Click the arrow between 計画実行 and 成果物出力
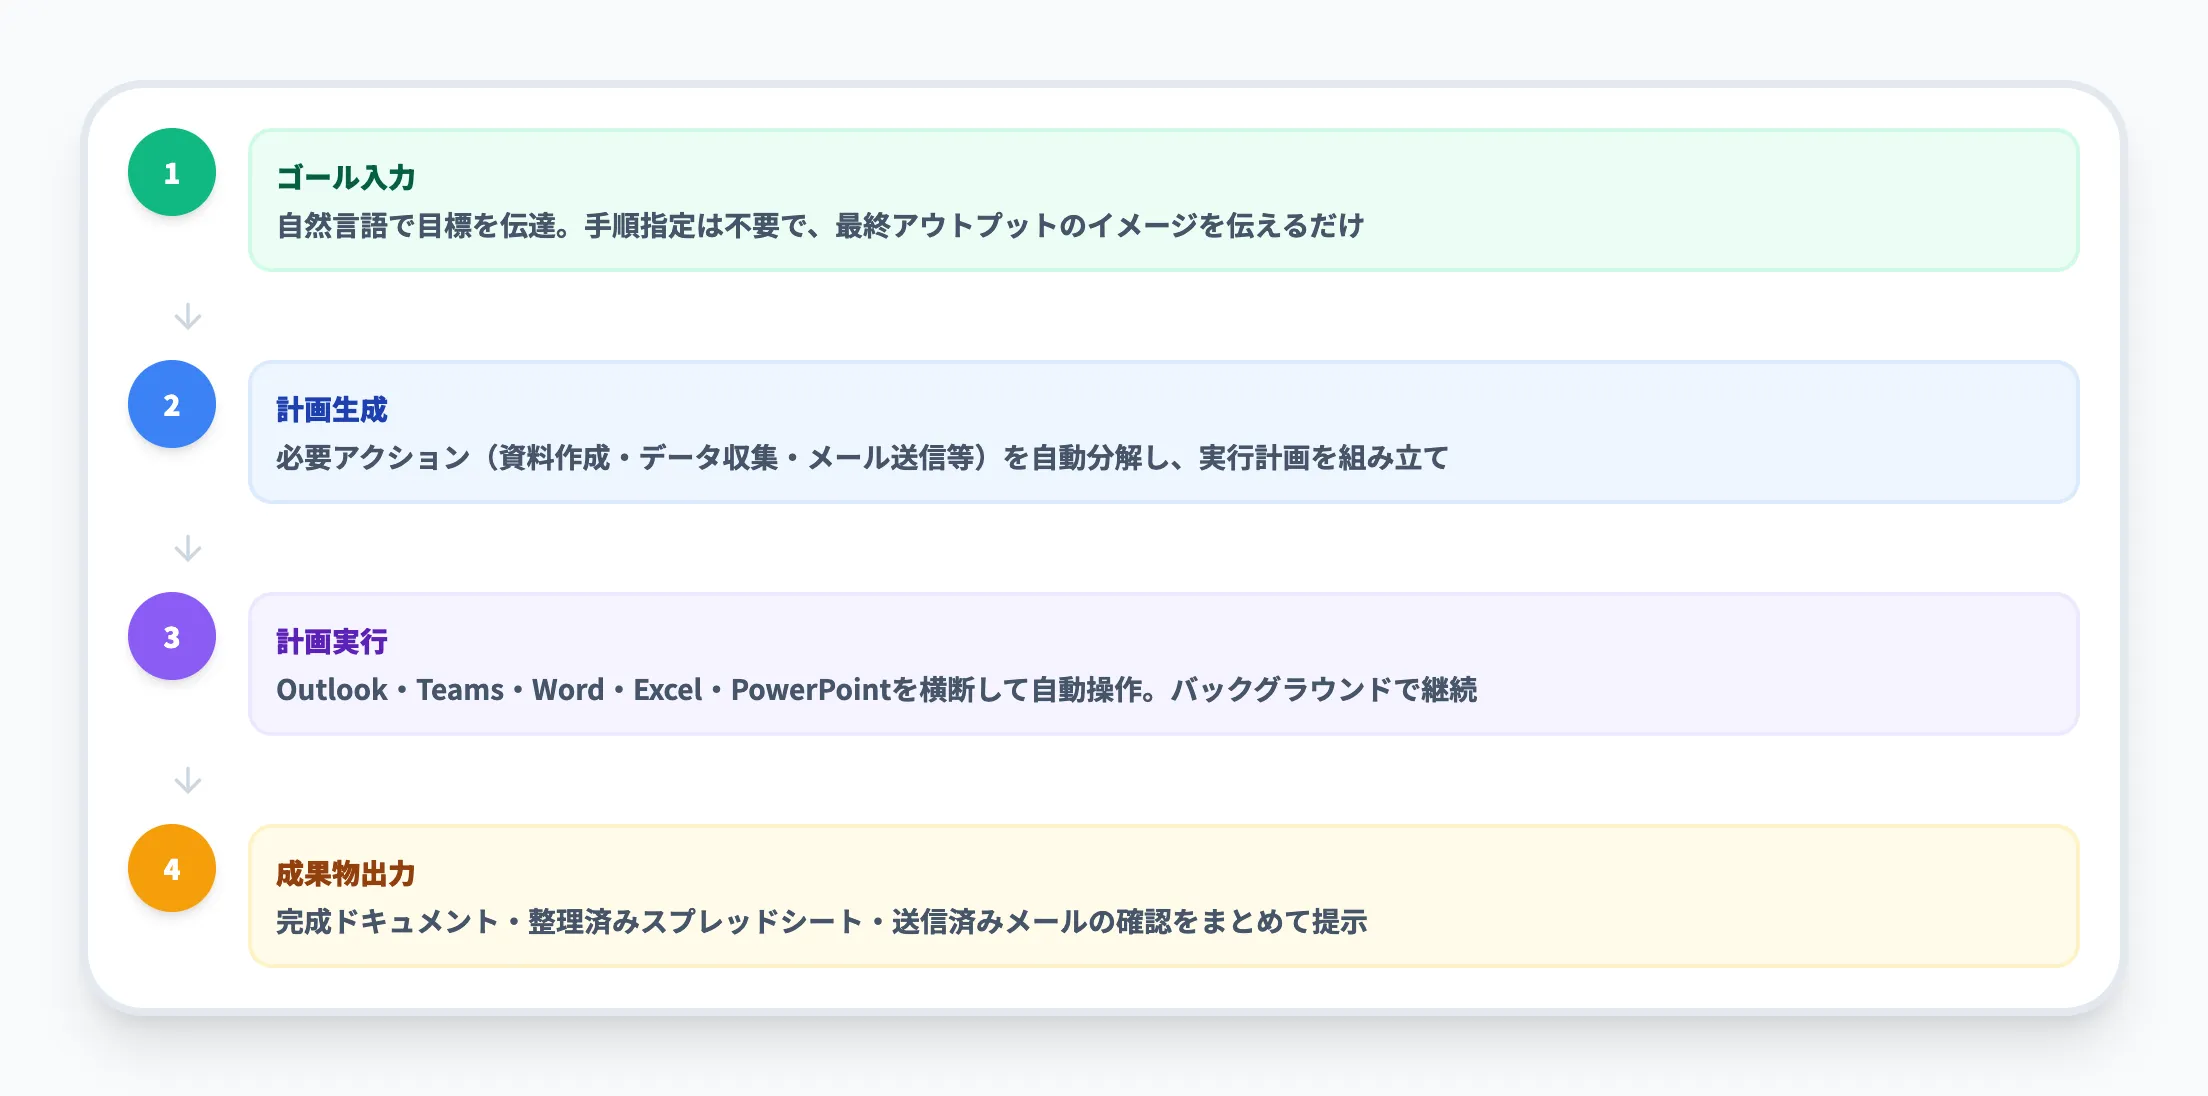The width and height of the screenshot is (2208, 1096). pos(186,779)
